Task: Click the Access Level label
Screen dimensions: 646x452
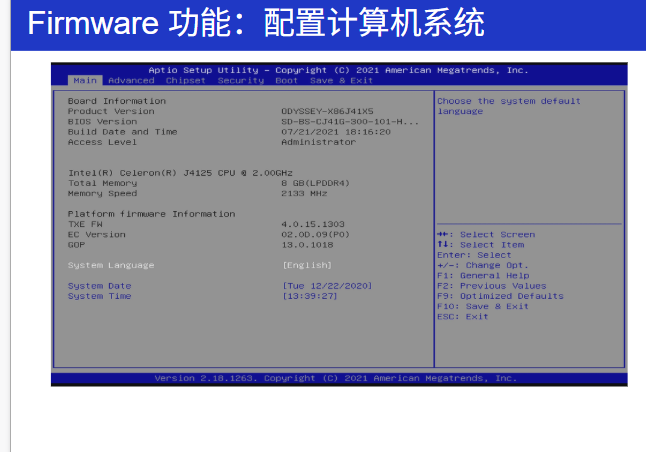Action: pyautogui.click(x=102, y=142)
